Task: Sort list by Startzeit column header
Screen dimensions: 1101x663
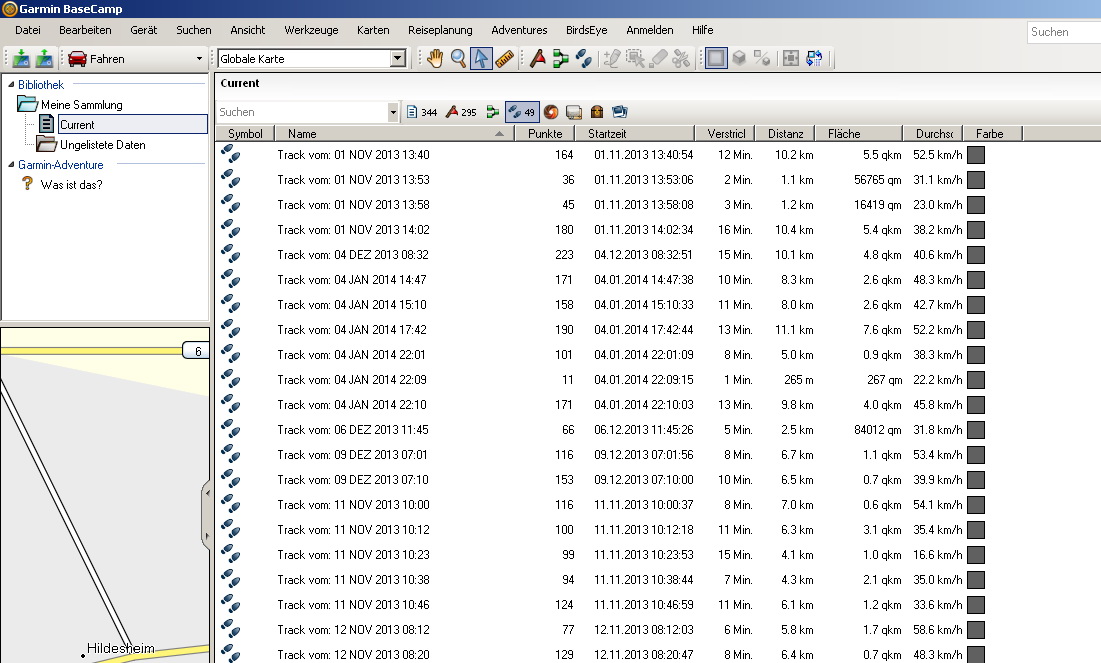Action: (638, 134)
